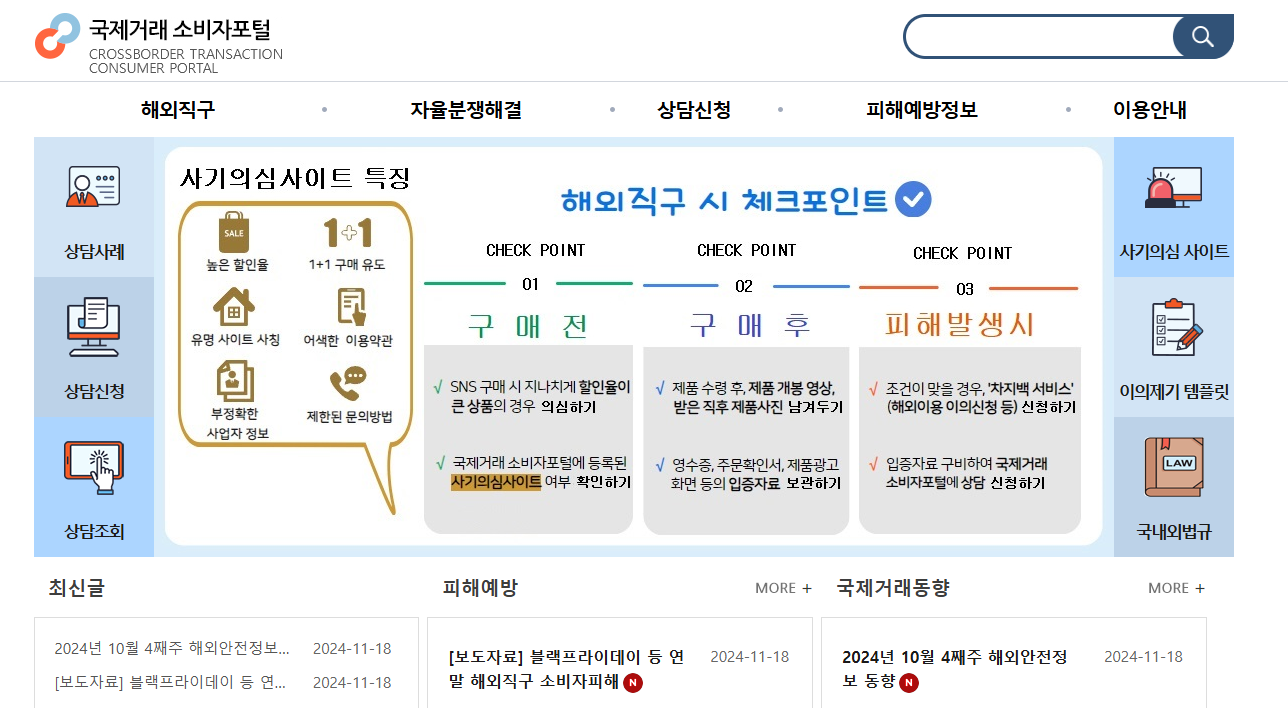1288x708 pixels.
Task: Open 이의제기 템플릿 checklist icon
Action: pyautogui.click(x=1173, y=327)
